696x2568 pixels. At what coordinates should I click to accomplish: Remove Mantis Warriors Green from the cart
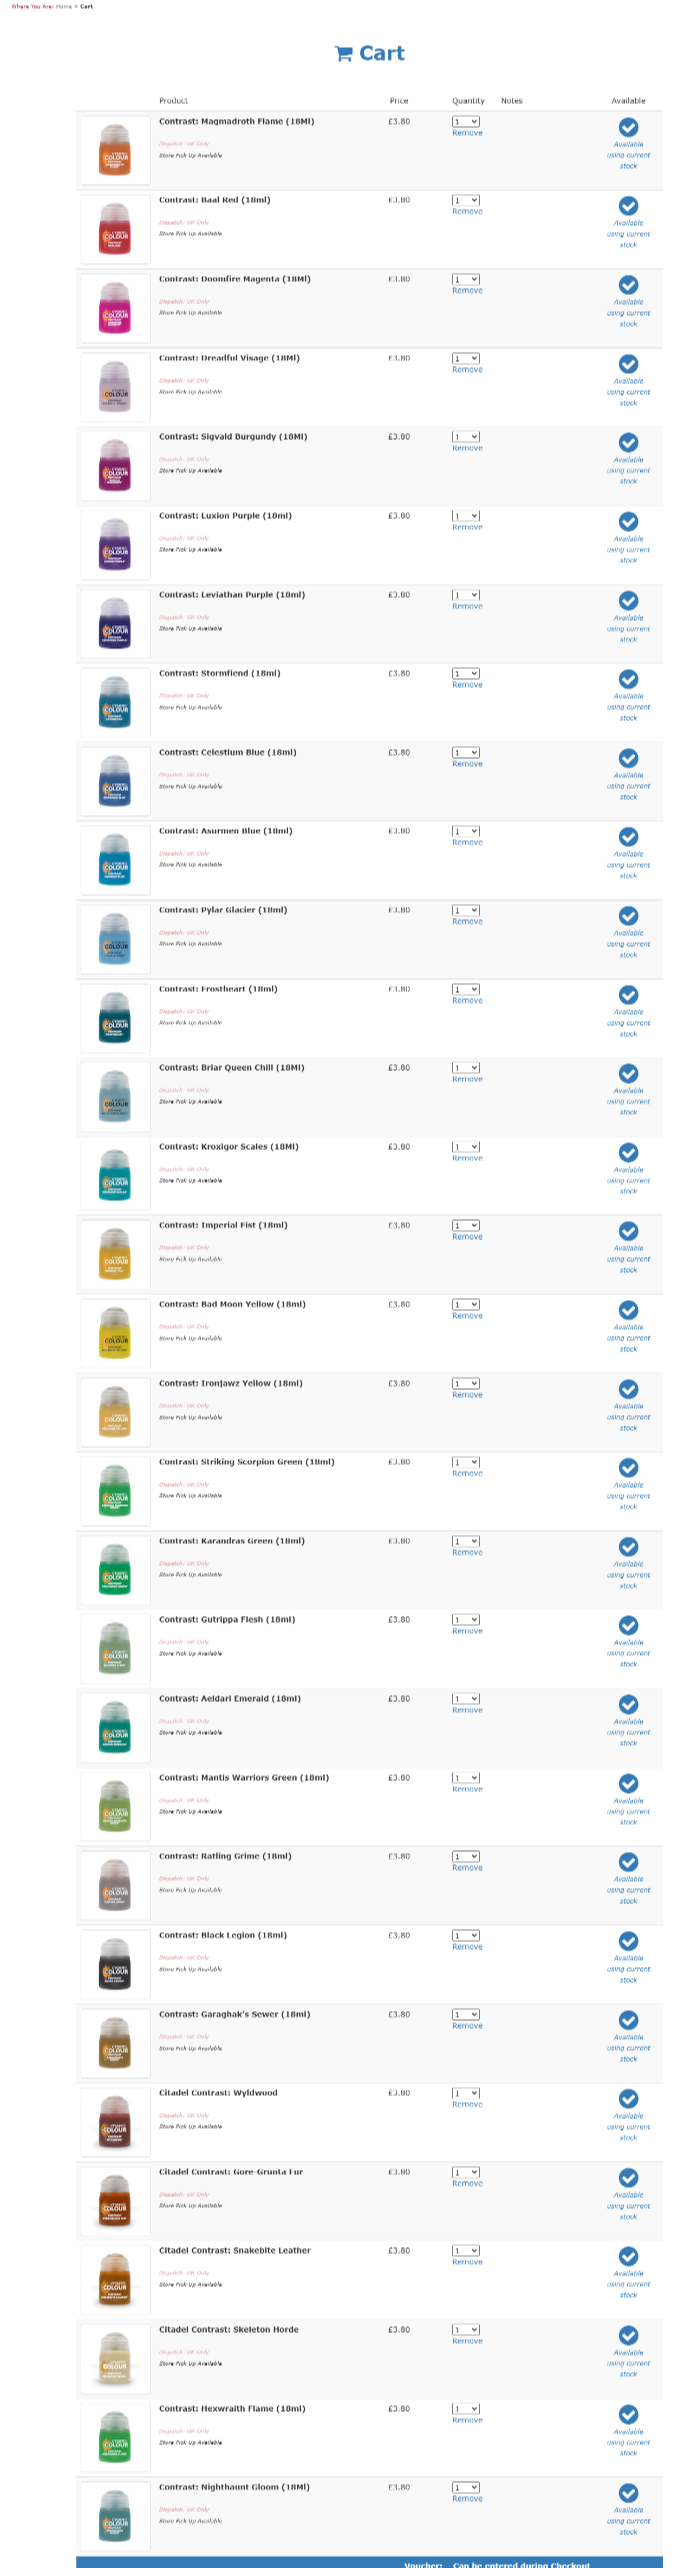467,1789
